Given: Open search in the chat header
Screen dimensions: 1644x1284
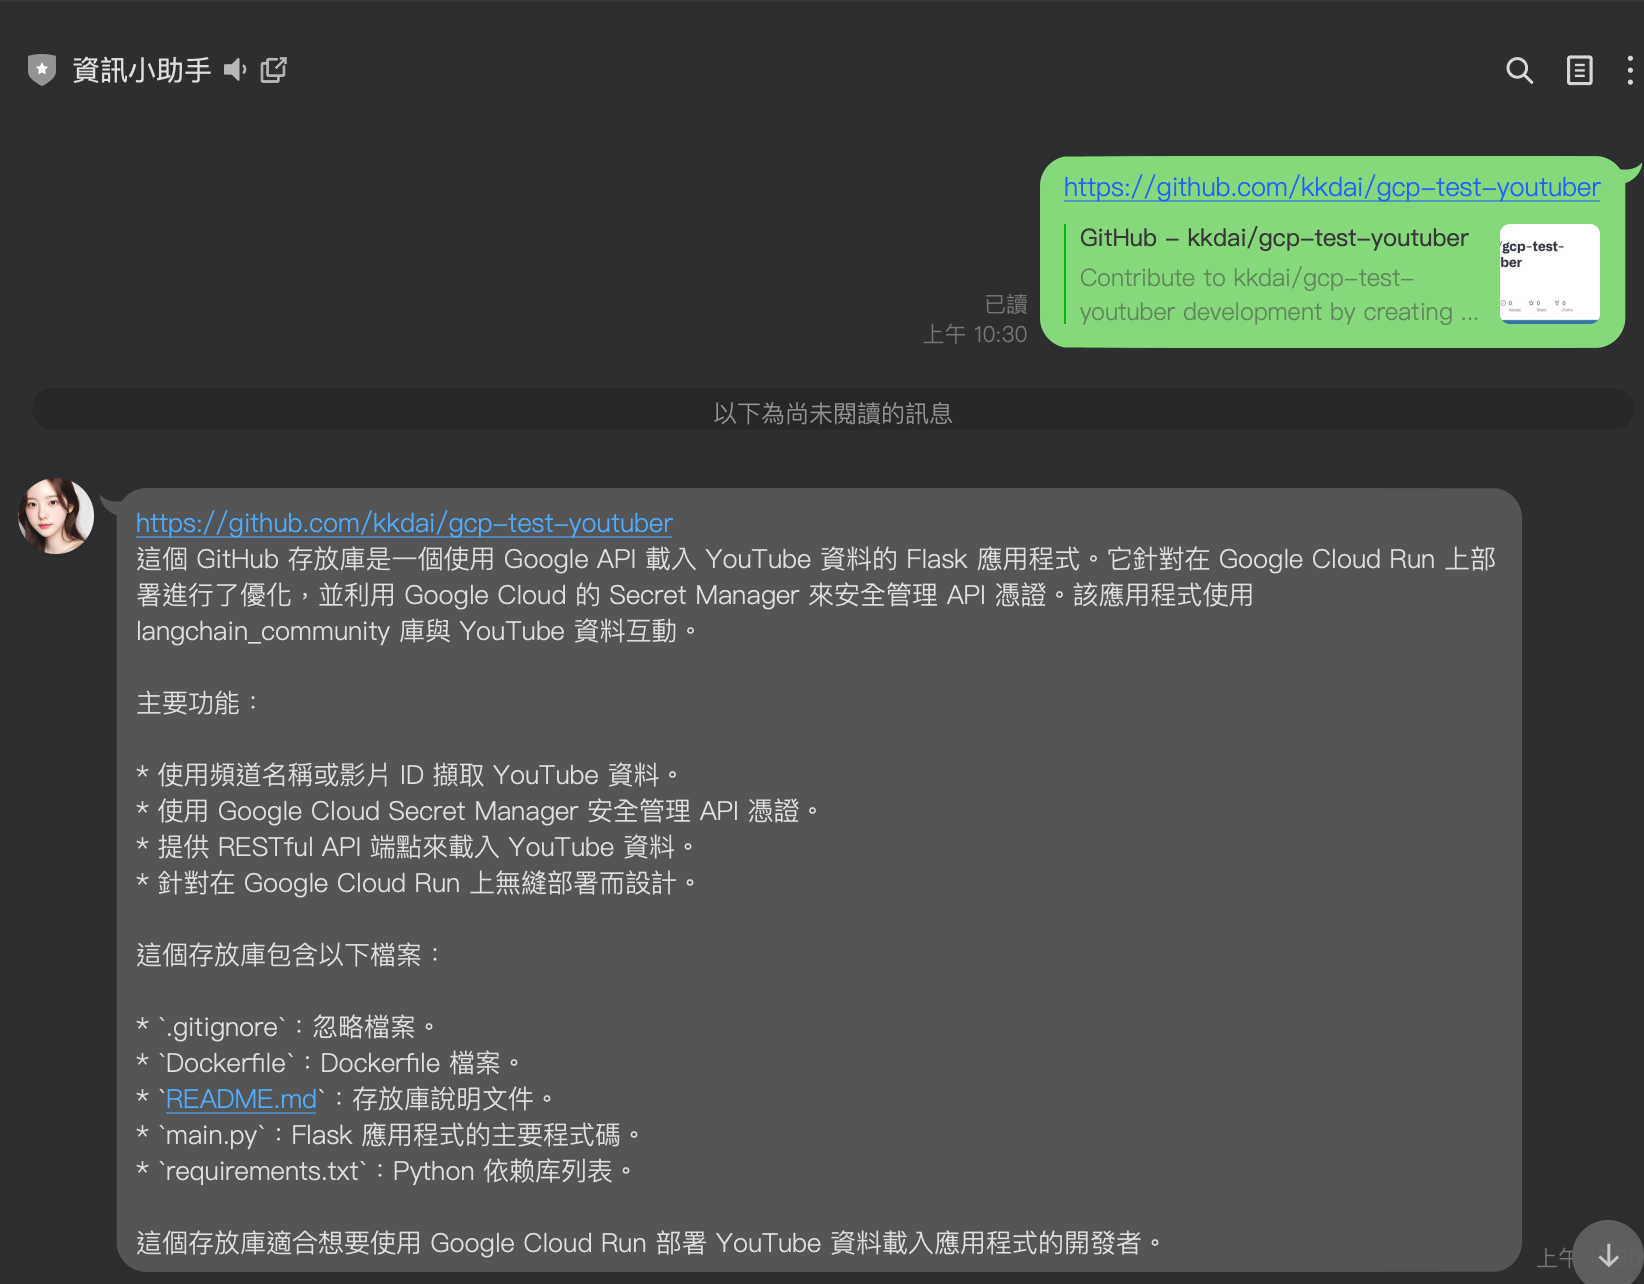Looking at the screenshot, I should (x=1519, y=70).
